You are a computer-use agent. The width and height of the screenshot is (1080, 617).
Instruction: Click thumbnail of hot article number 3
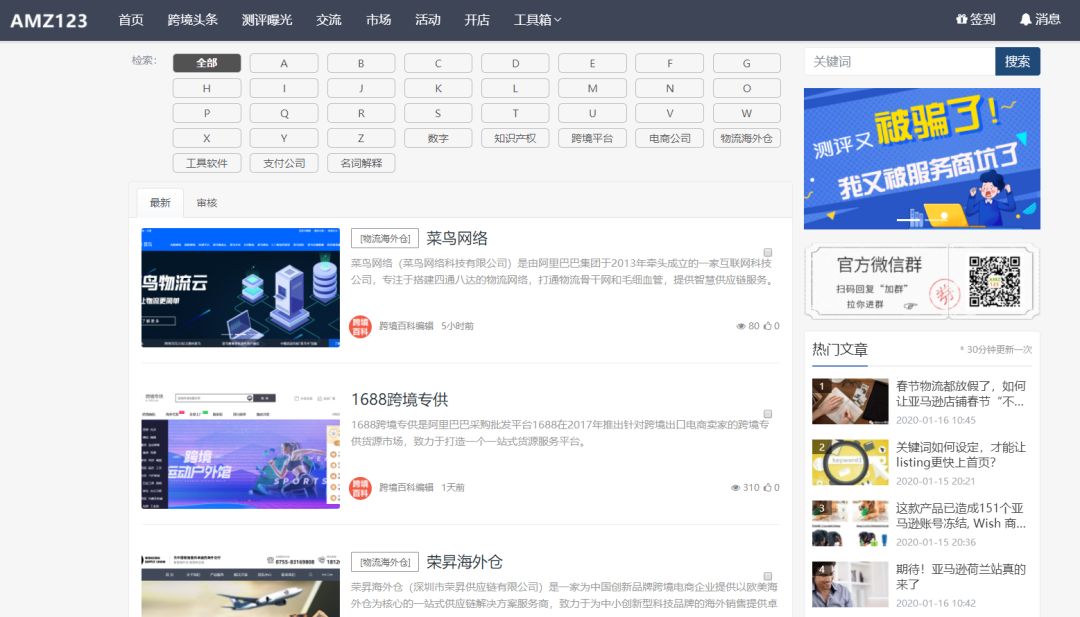click(850, 523)
